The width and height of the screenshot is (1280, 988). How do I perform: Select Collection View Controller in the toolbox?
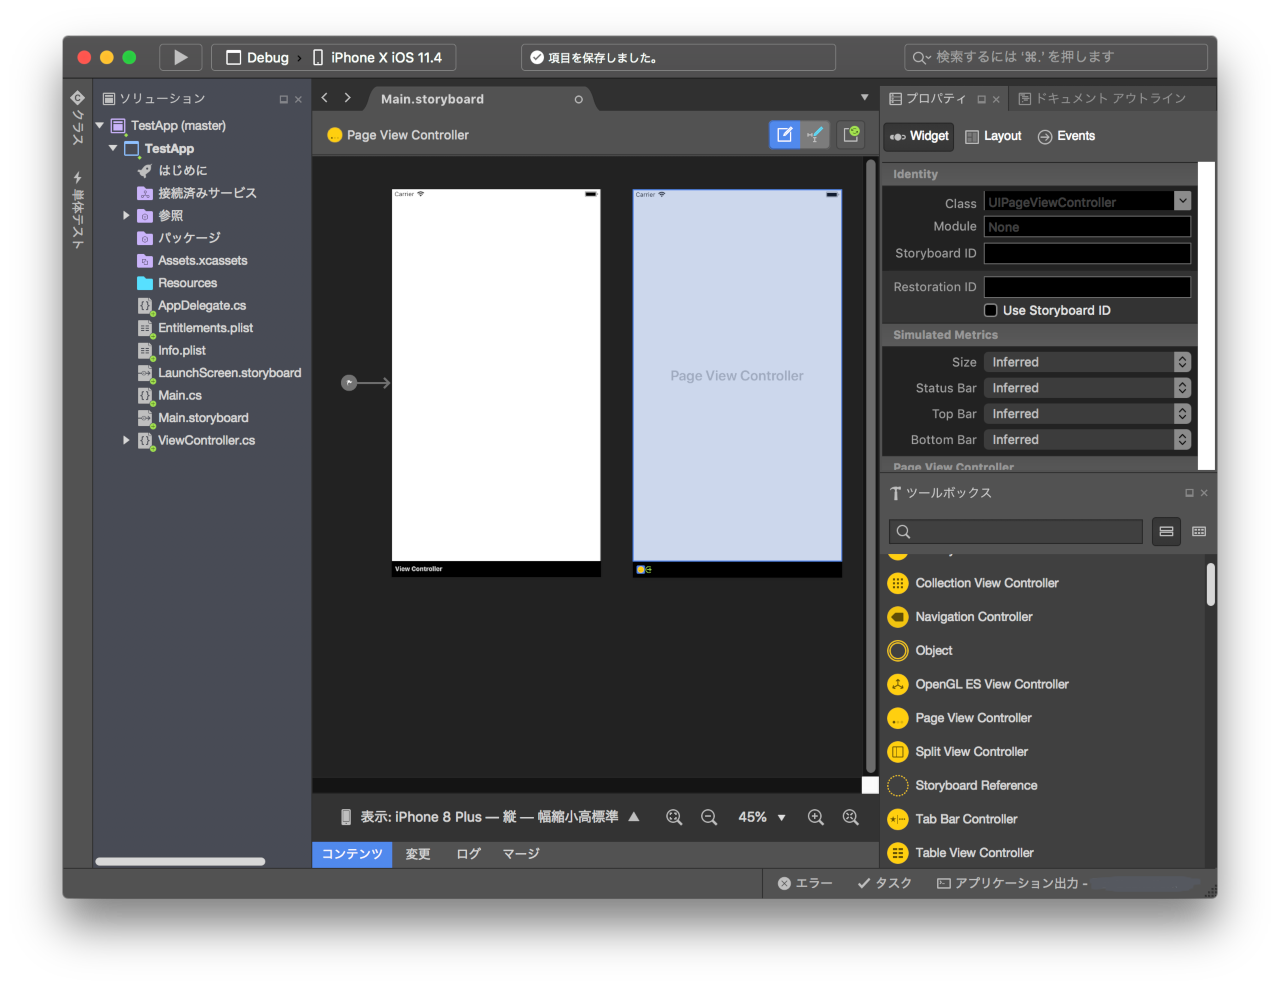973,583
